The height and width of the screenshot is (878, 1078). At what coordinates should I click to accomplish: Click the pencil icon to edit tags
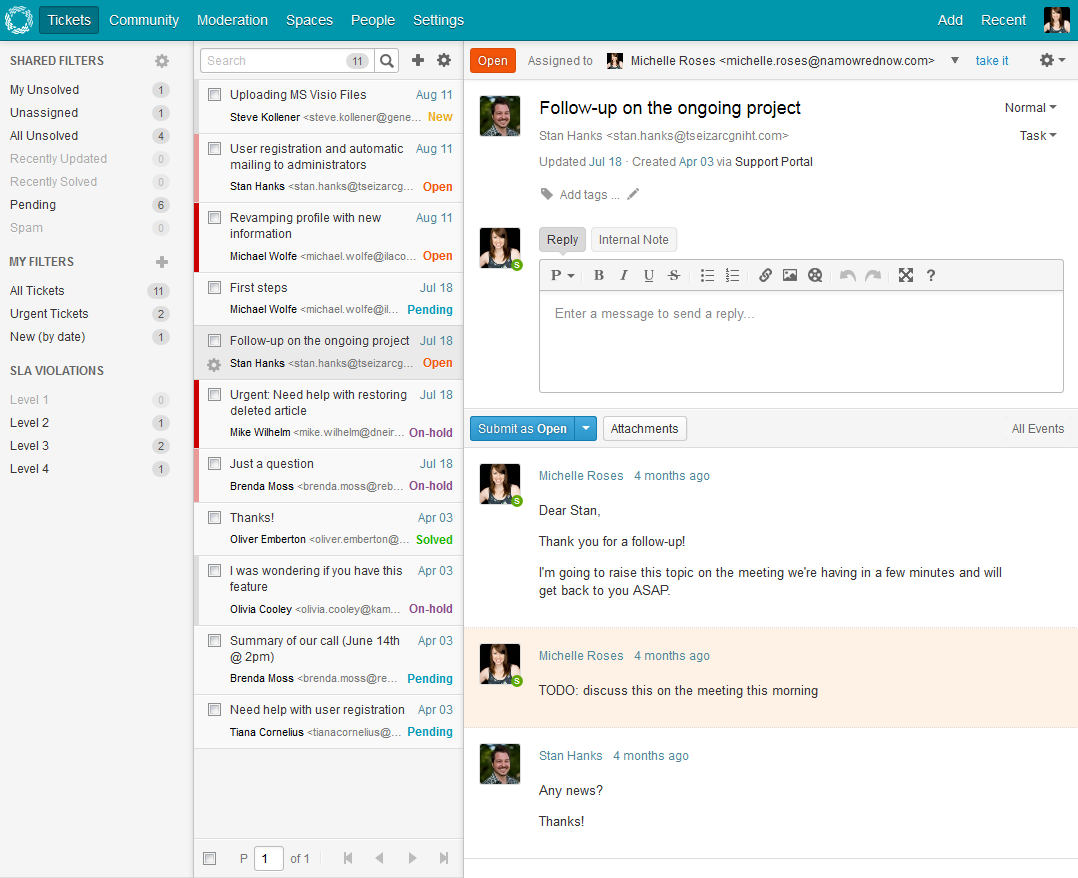pyautogui.click(x=633, y=194)
